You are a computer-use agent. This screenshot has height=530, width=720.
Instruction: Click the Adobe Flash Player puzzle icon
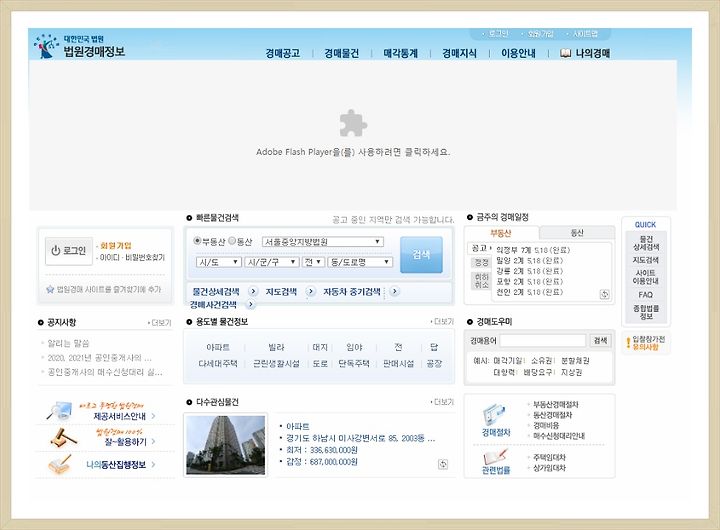point(353,123)
